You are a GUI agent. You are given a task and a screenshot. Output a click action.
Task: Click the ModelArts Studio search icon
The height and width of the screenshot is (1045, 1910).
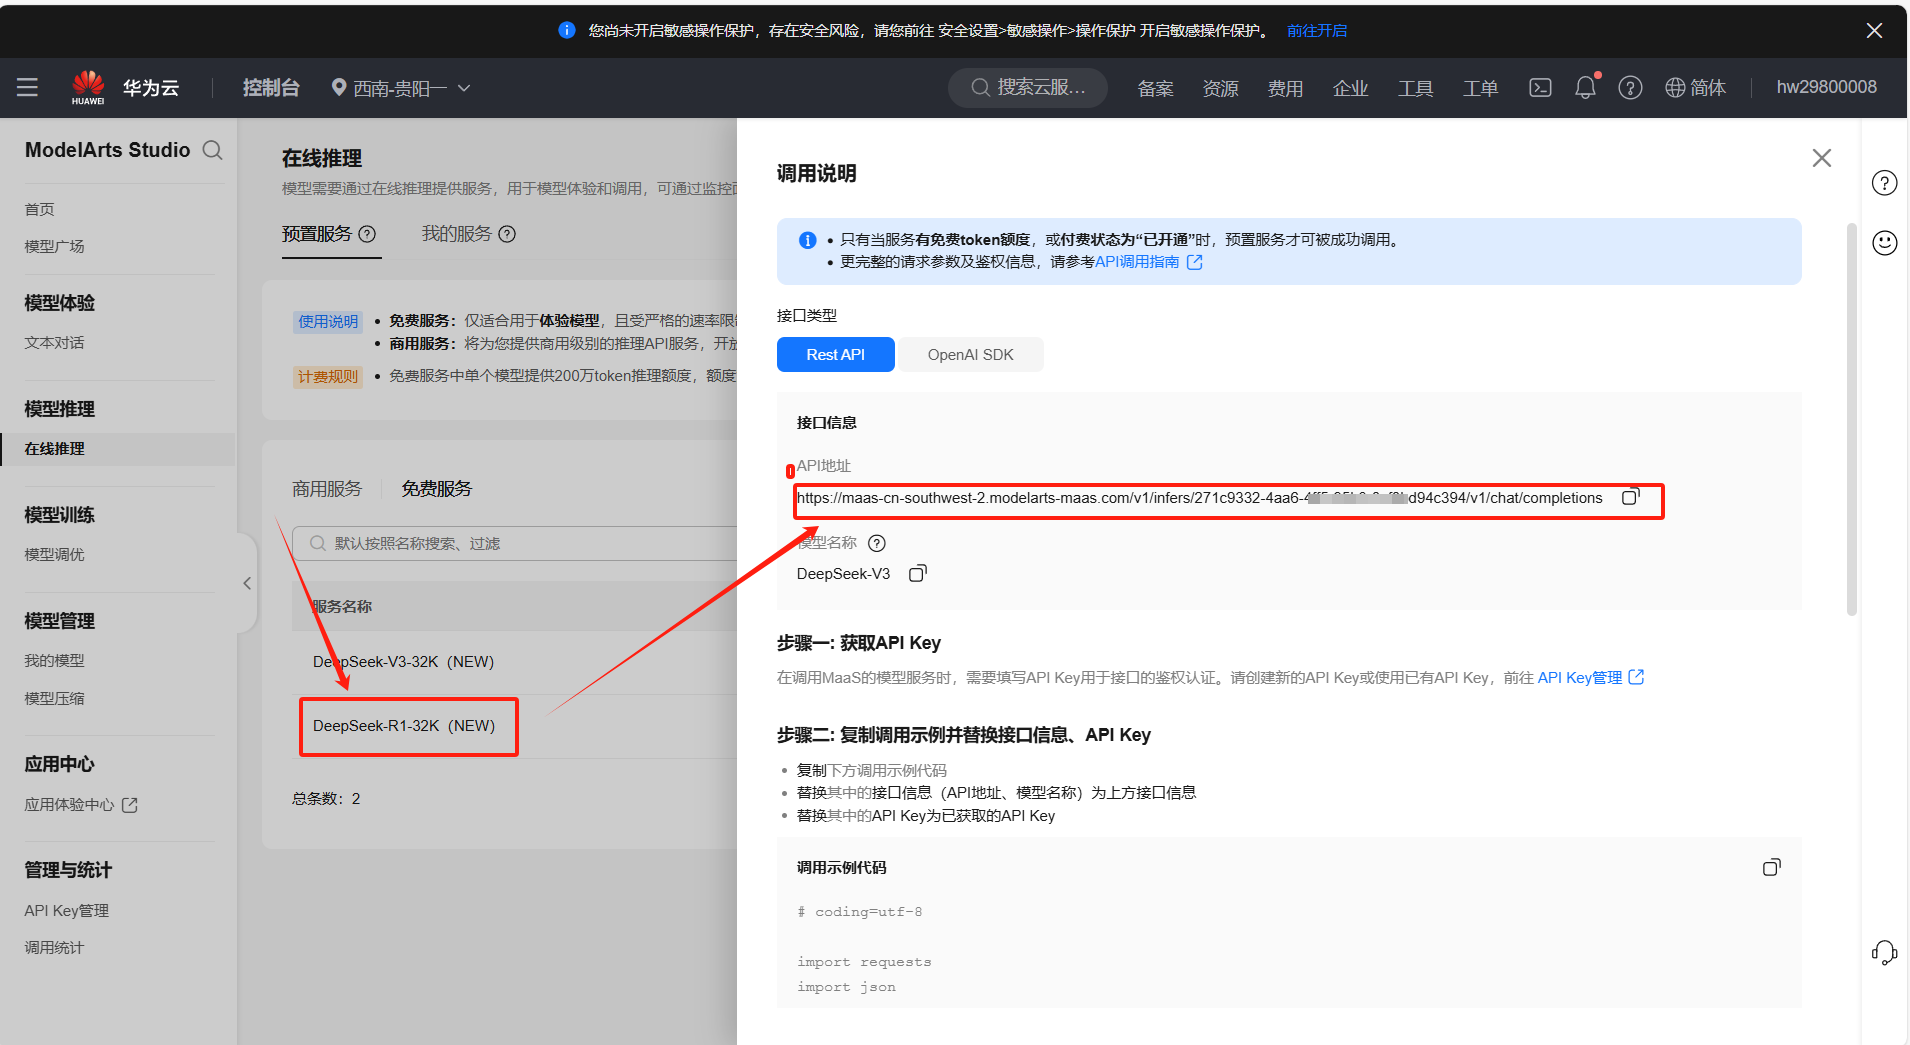[x=212, y=150]
